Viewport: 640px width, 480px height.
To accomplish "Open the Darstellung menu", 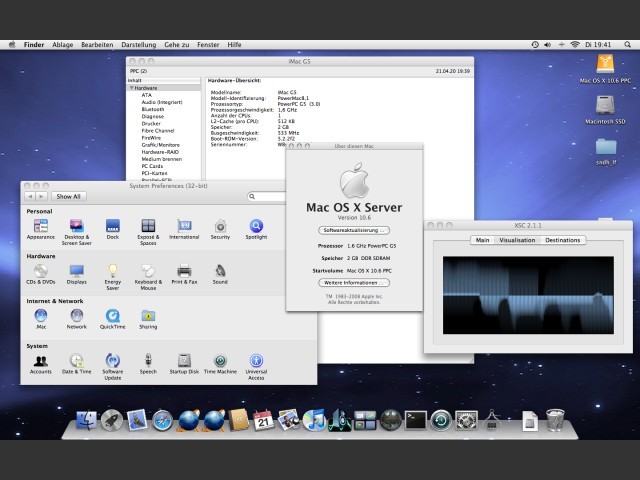I will click(x=139, y=44).
